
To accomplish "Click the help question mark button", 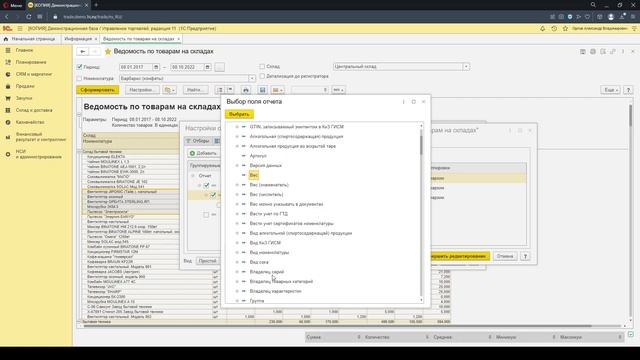I will pyautogui.click(x=628, y=90).
